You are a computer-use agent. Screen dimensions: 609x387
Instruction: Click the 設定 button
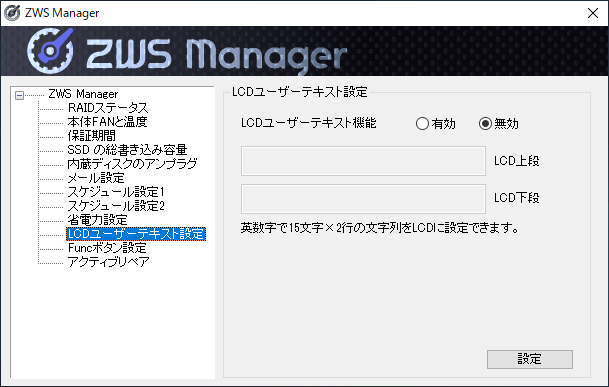coord(530,359)
